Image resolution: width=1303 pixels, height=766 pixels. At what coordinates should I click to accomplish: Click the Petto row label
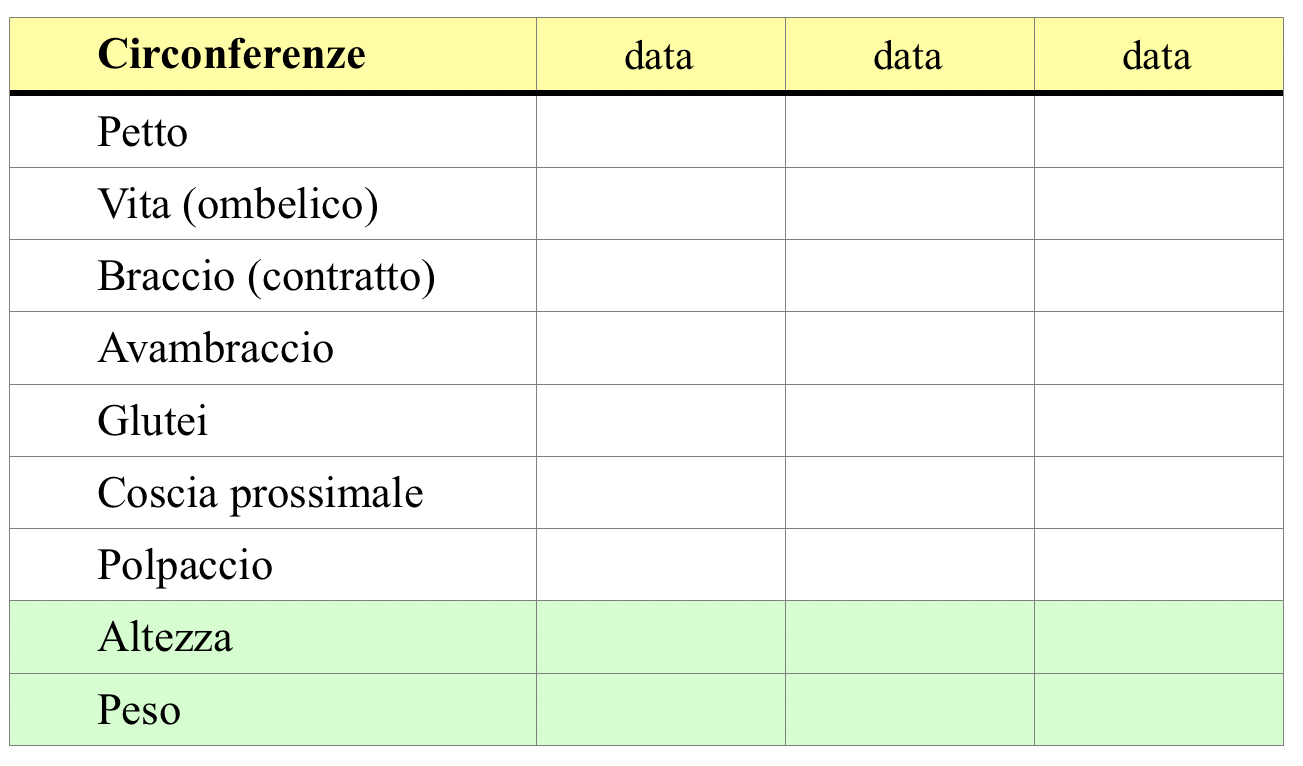click(143, 132)
